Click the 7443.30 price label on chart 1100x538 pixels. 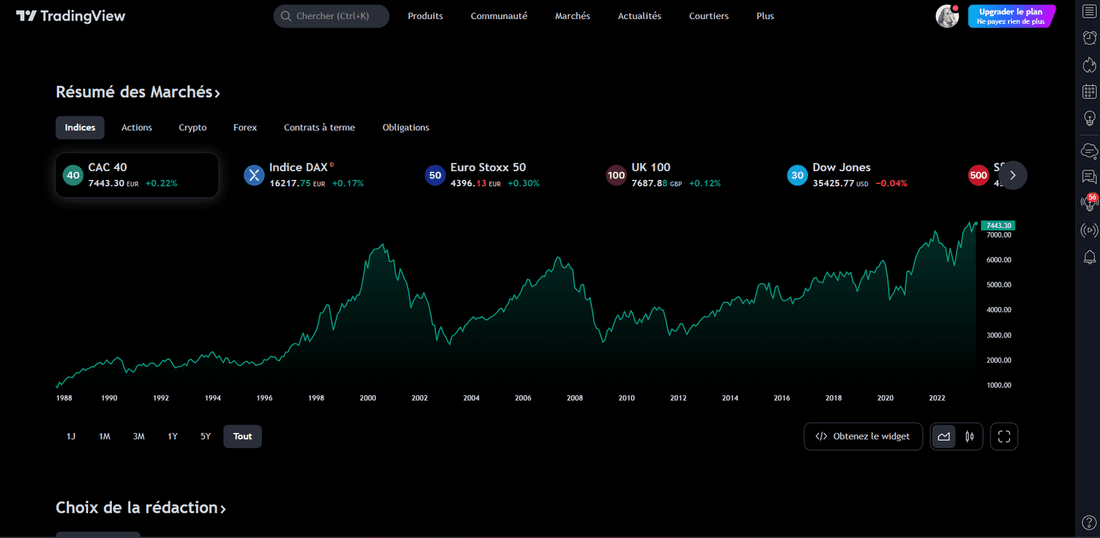pyautogui.click(x=997, y=226)
